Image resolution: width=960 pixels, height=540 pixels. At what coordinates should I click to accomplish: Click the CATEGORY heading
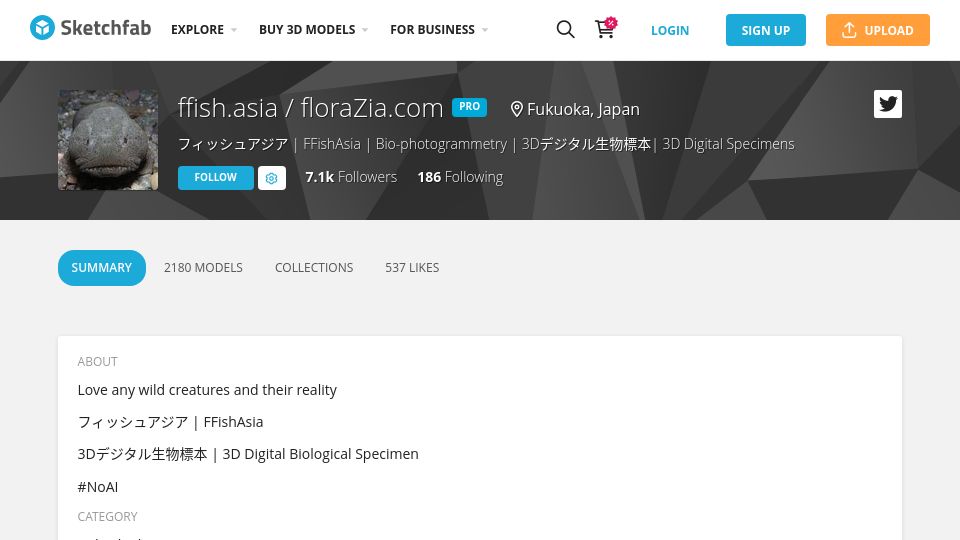[x=107, y=516]
